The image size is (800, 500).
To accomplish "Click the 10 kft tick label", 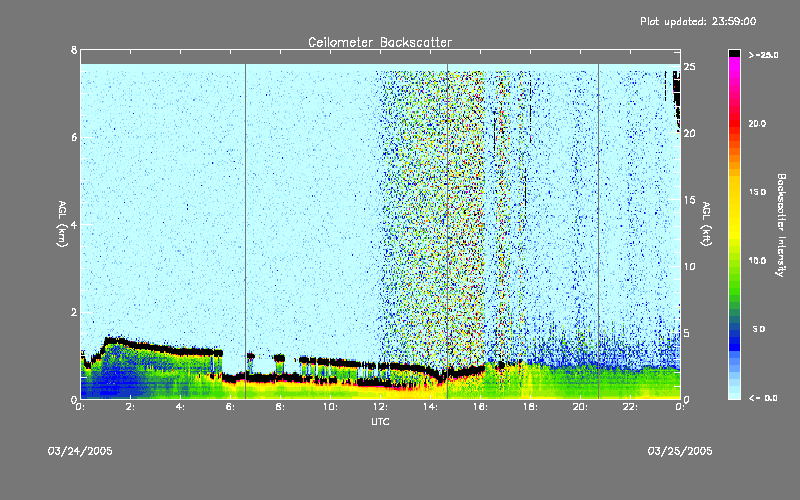I will tap(689, 266).
